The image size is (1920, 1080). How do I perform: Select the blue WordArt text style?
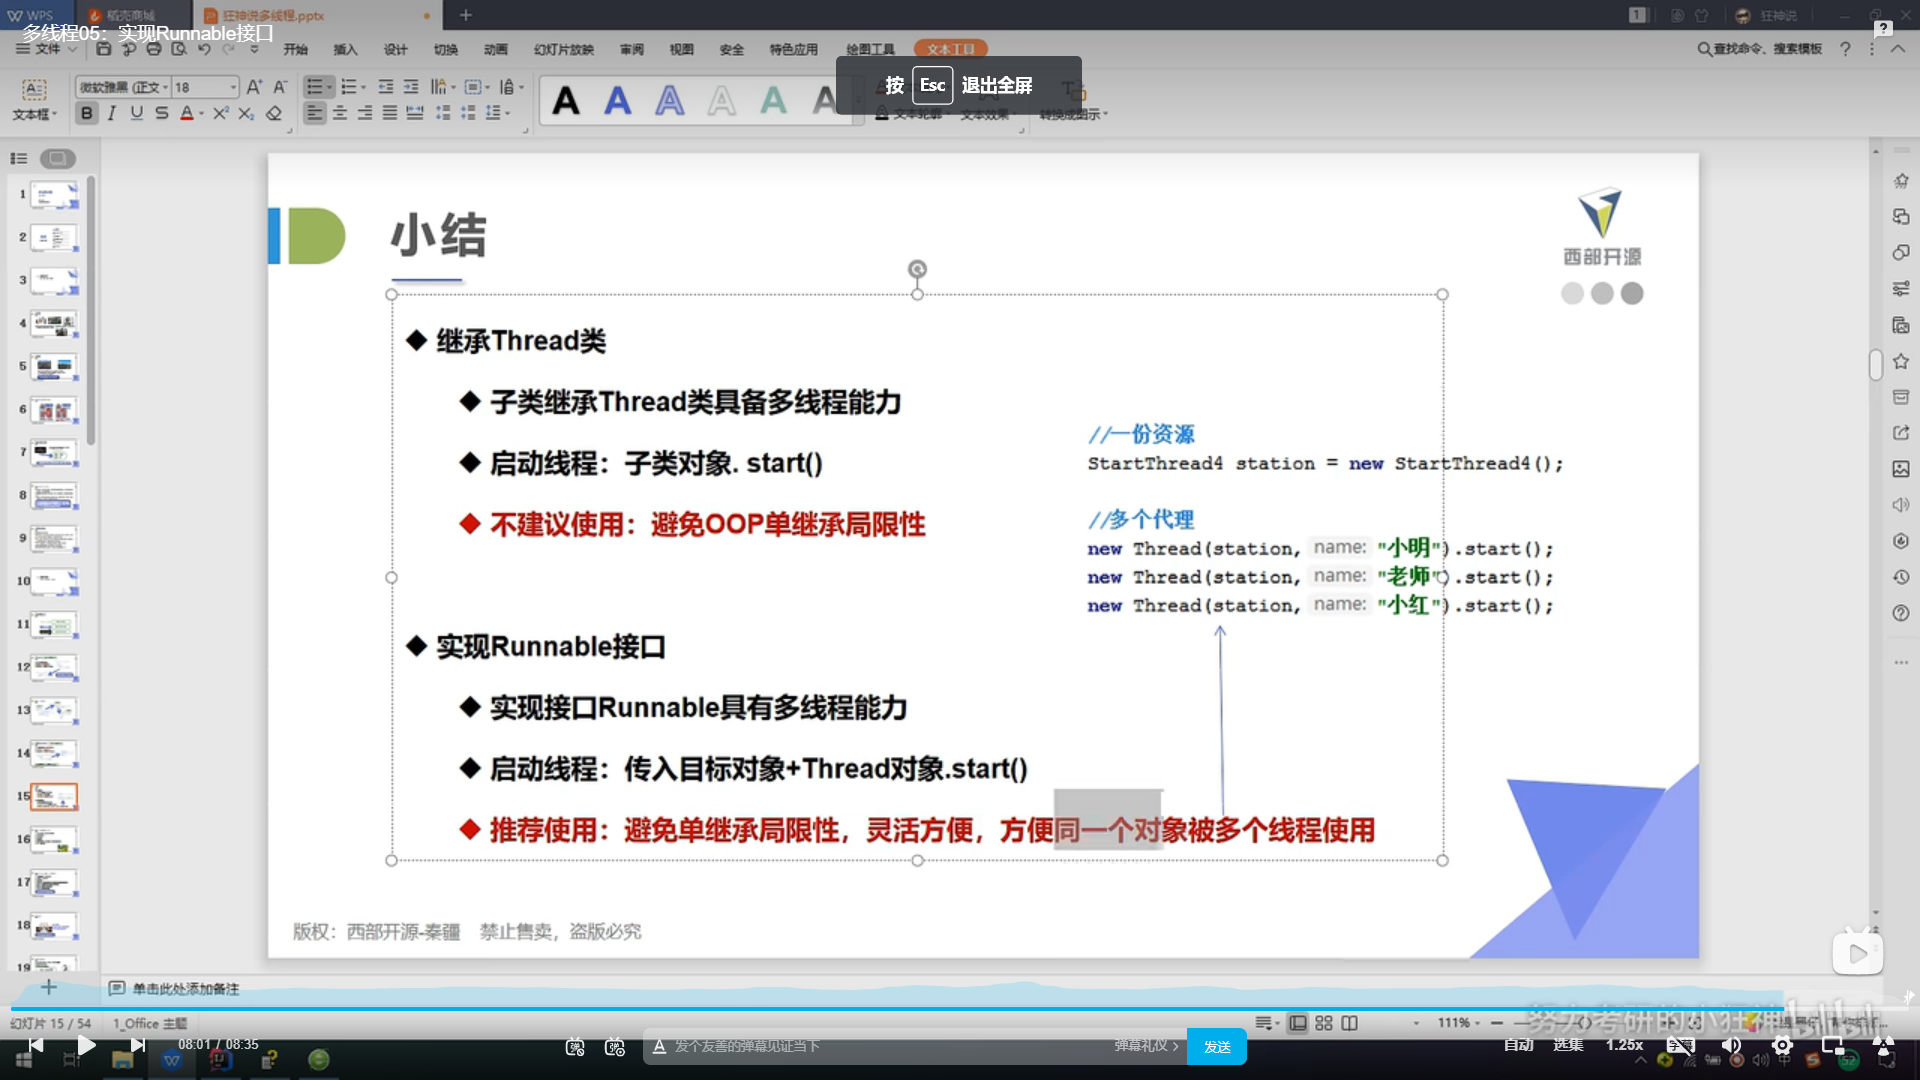[618, 101]
